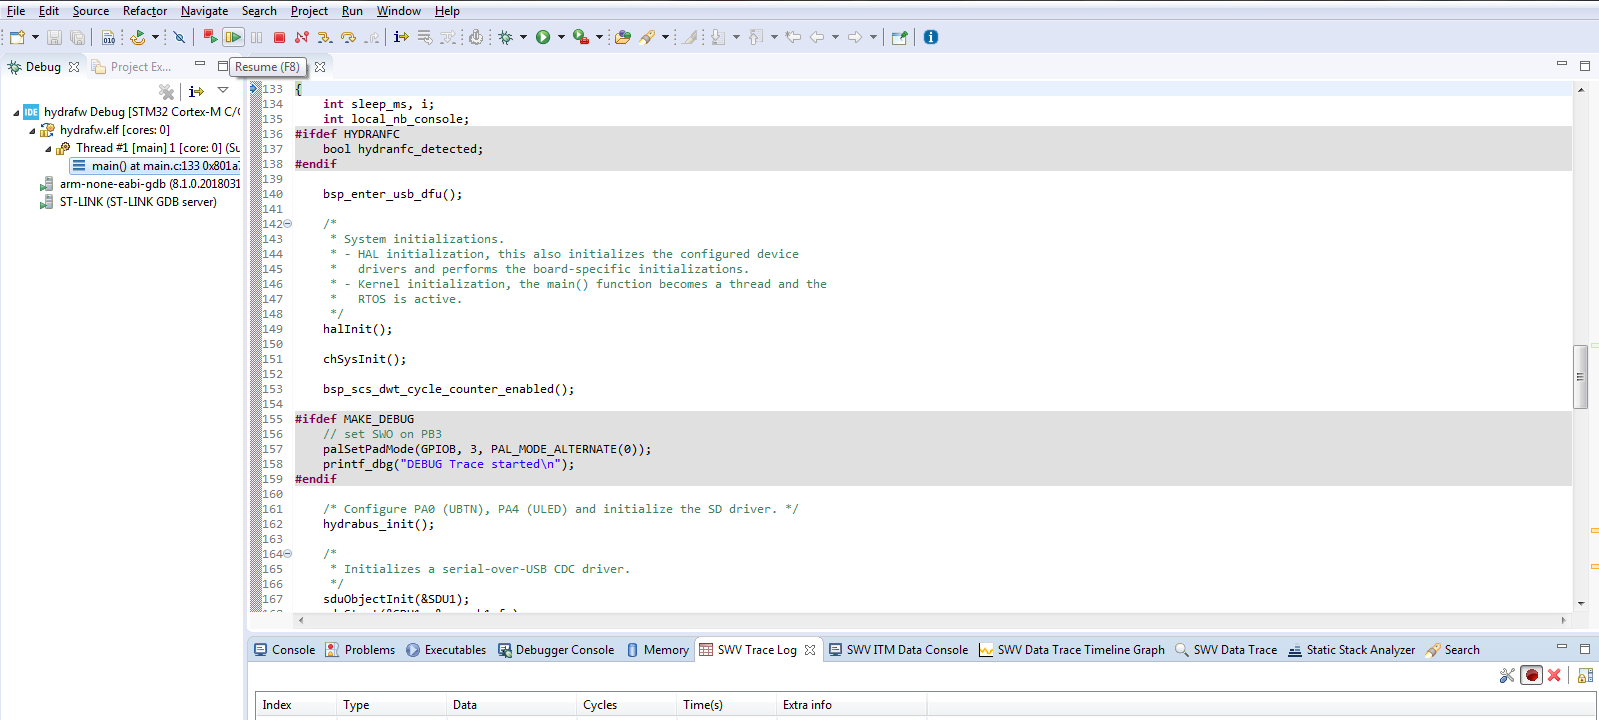Open the Debug view menu triangle

[223, 90]
